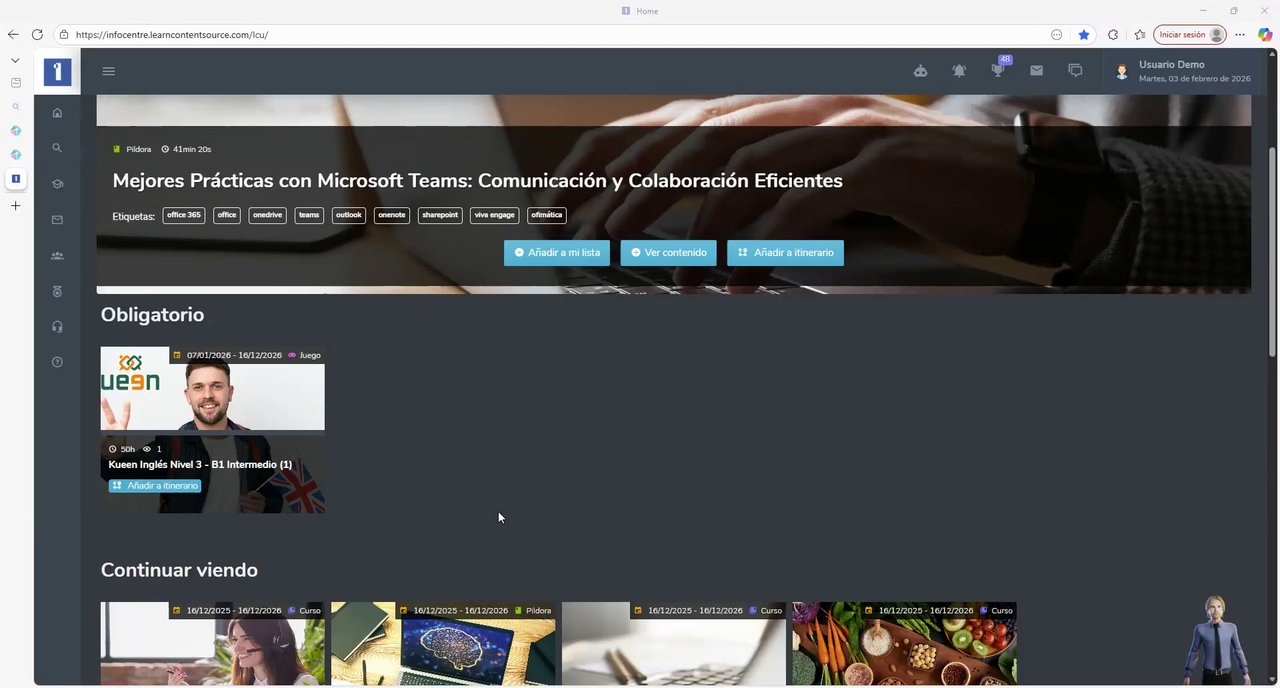The height and width of the screenshot is (688, 1280).
Task: Click the address bar more options circle icon
Action: (x=1057, y=34)
